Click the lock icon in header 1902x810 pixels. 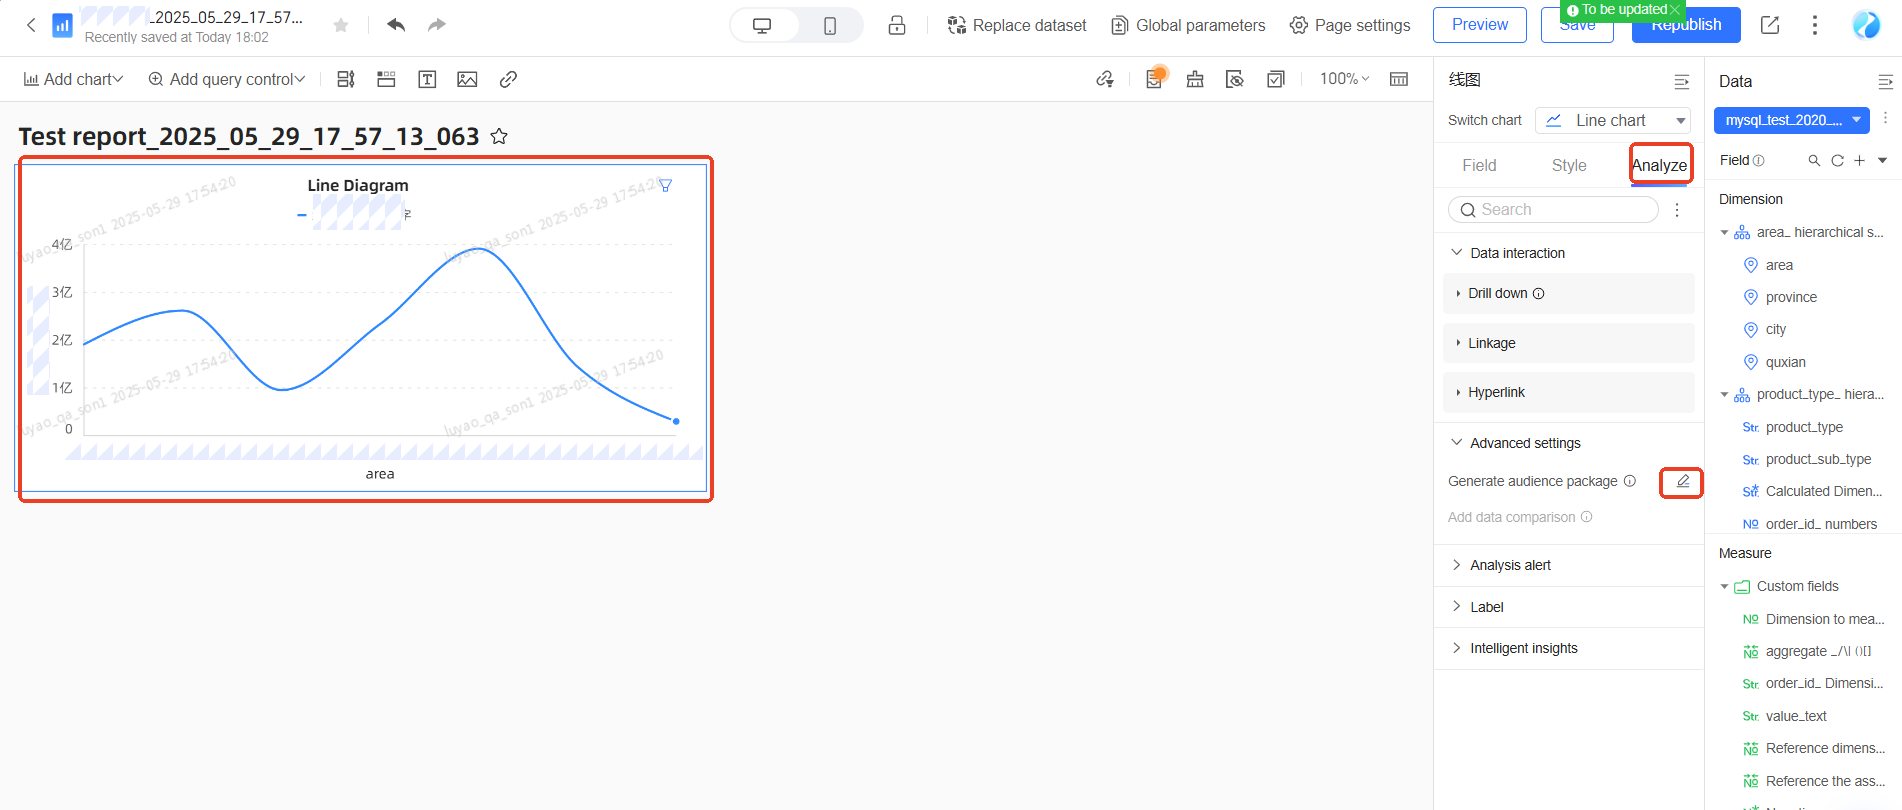coord(897,25)
